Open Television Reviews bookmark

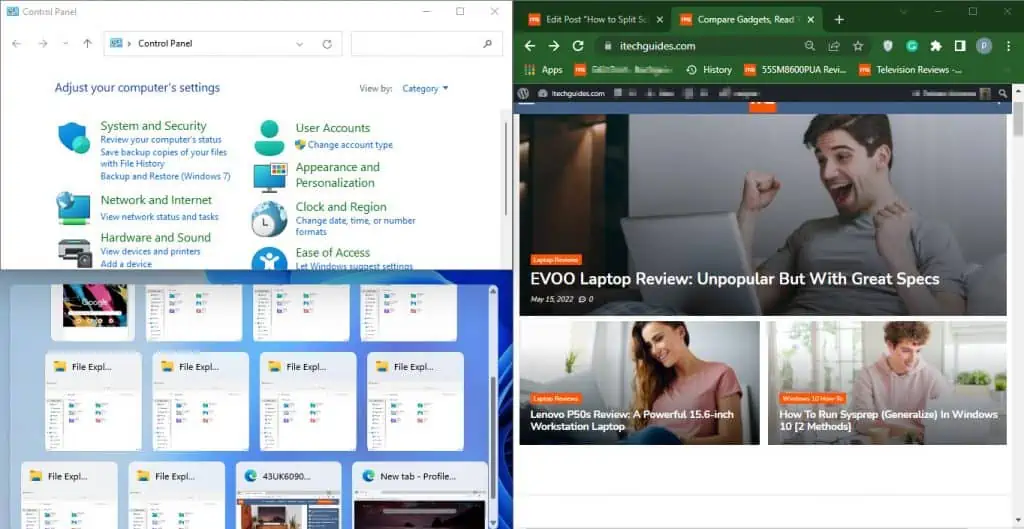pyautogui.click(x=910, y=69)
